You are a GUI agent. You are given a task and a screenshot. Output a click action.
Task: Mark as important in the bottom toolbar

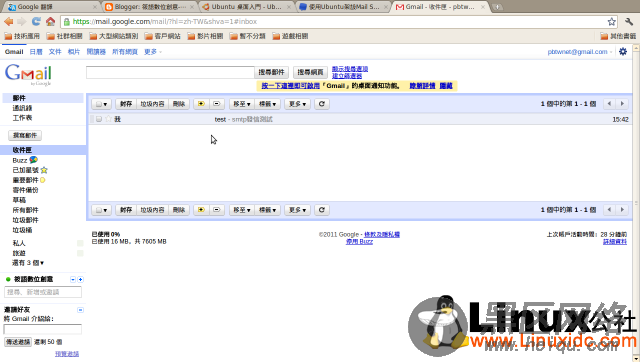click(201, 210)
